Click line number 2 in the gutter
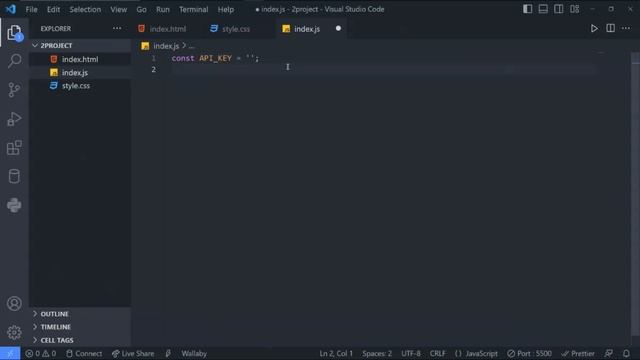The width and height of the screenshot is (640, 360). click(x=153, y=69)
